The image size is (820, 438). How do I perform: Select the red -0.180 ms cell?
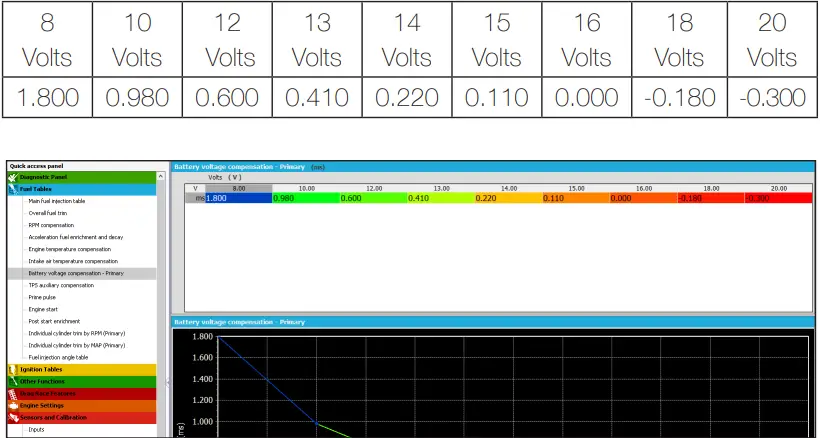tap(711, 199)
